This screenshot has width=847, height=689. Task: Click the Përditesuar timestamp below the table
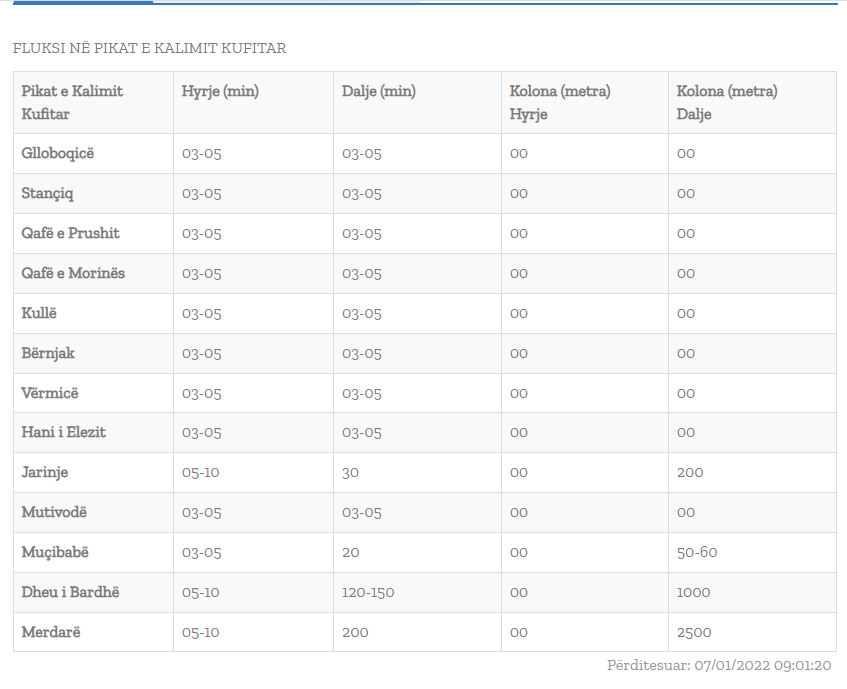719,665
